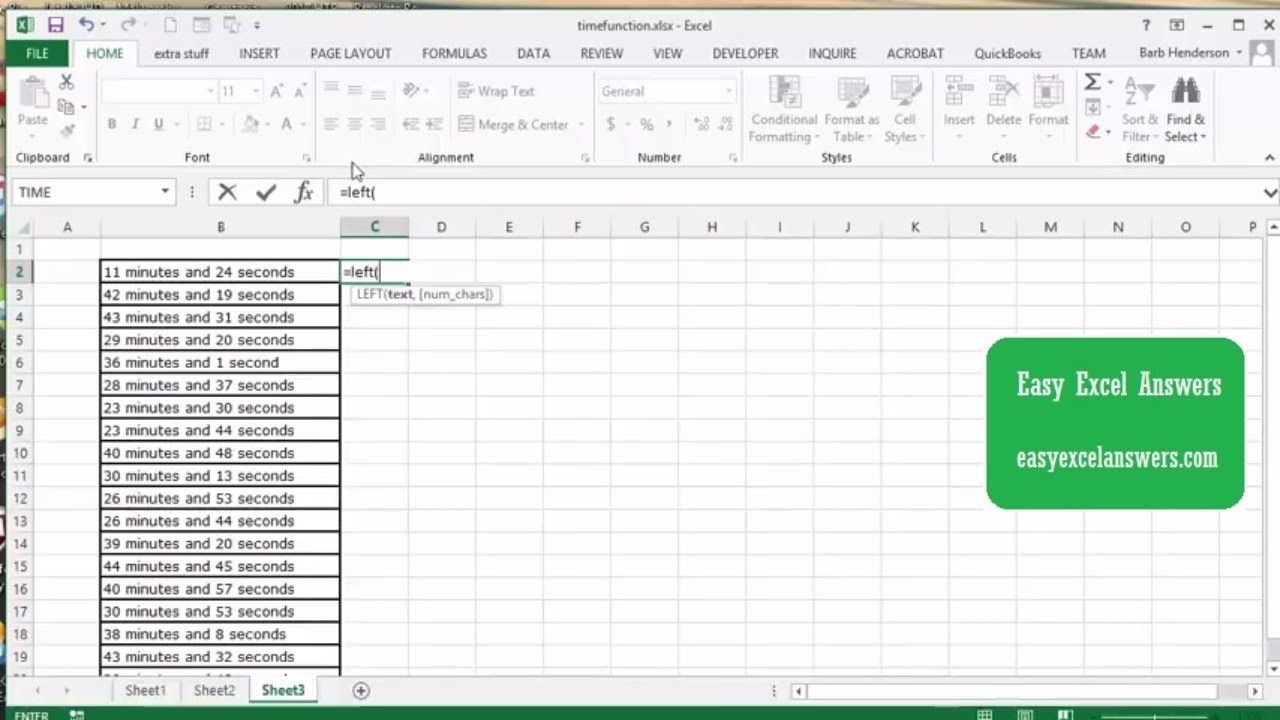Toggle Bold formatting

click(112, 124)
